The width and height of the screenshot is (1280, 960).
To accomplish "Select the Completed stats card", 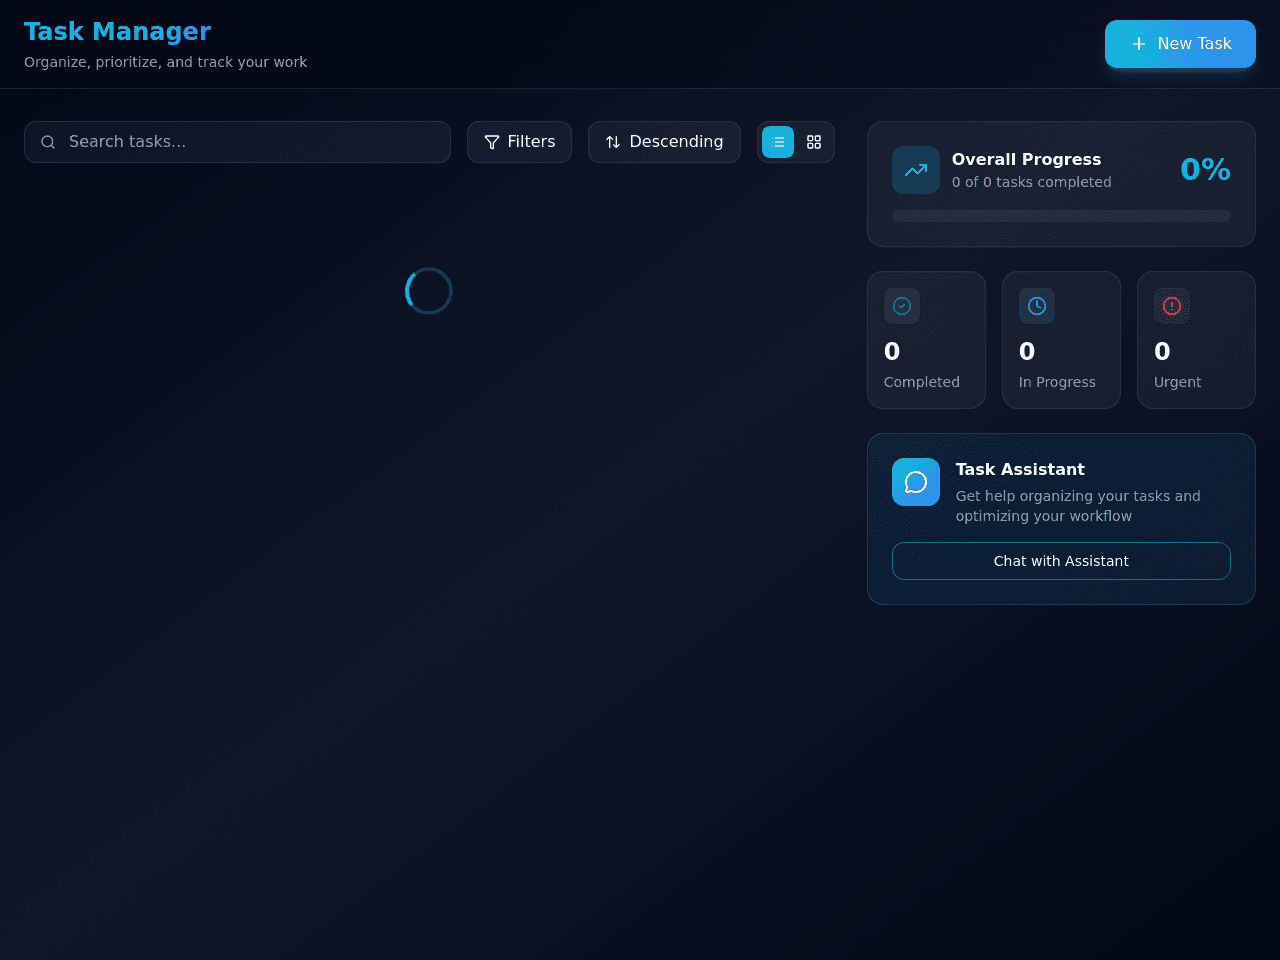I will point(926,340).
